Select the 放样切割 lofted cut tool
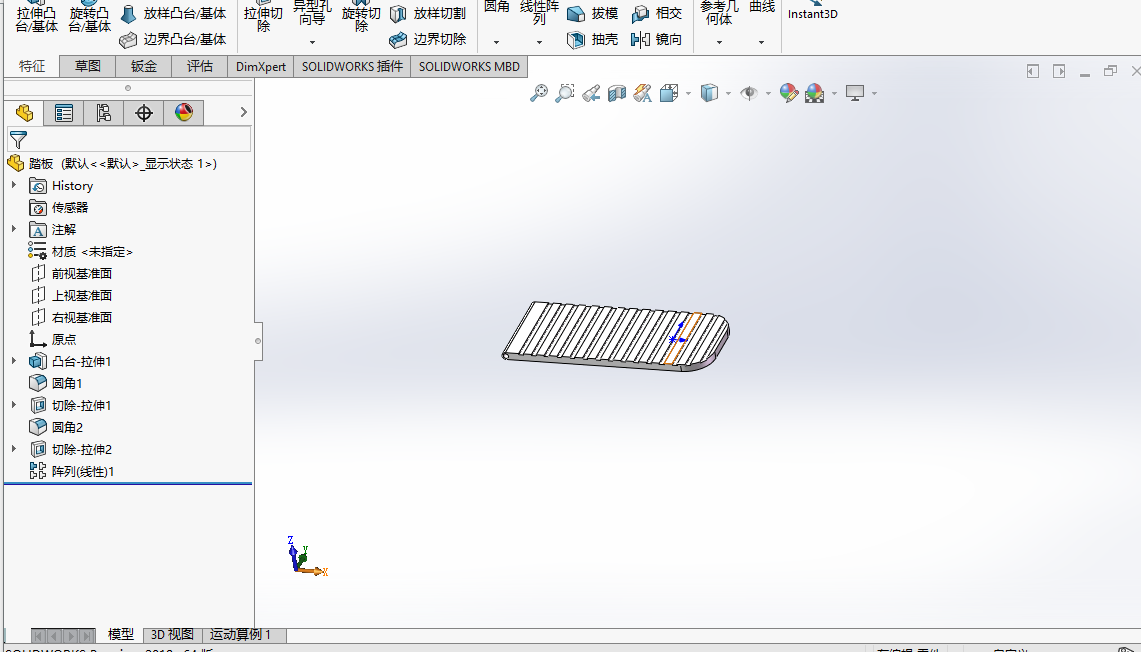Screen dimensions: 1141x652 428,14
